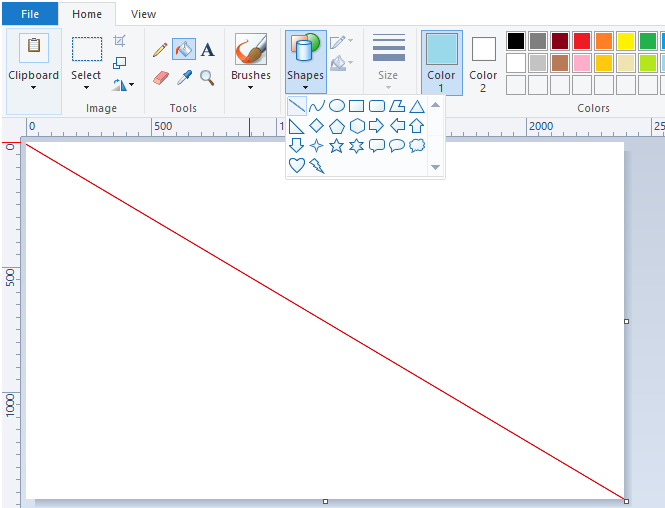665x508 pixels.
Task: Open the Clipboard dropdown
Action: click(34, 88)
